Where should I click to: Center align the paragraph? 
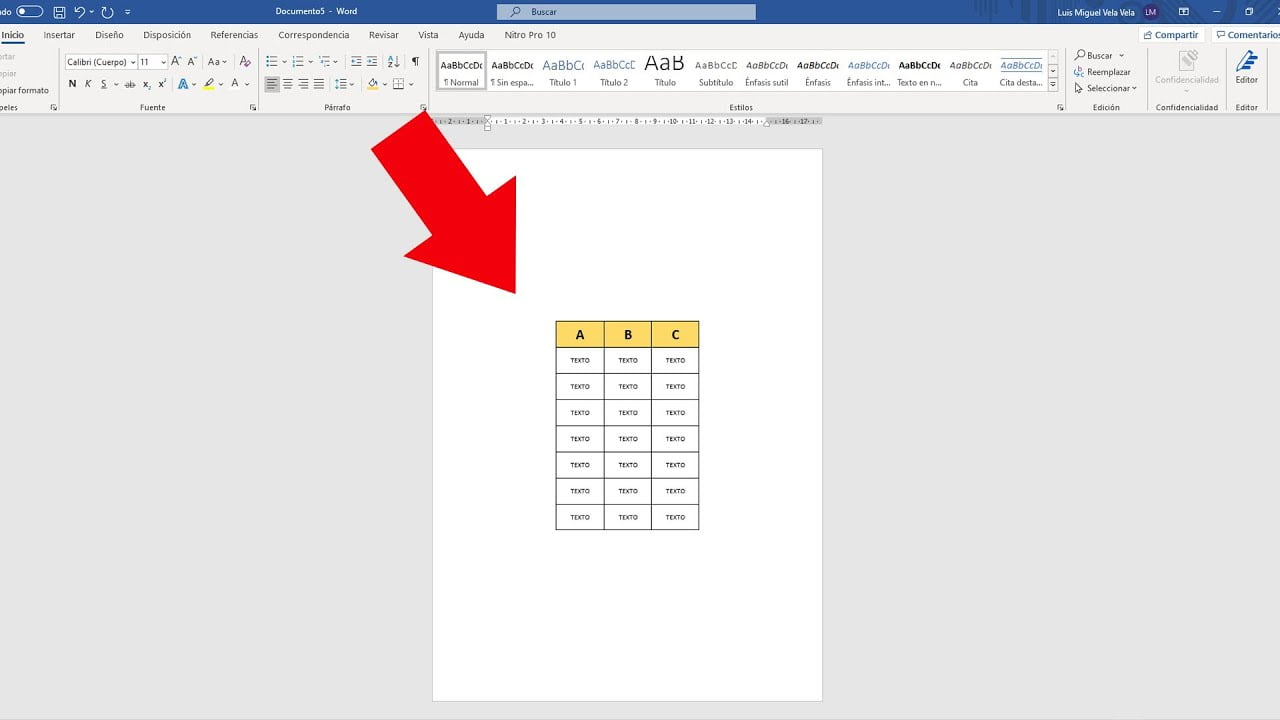click(x=288, y=84)
